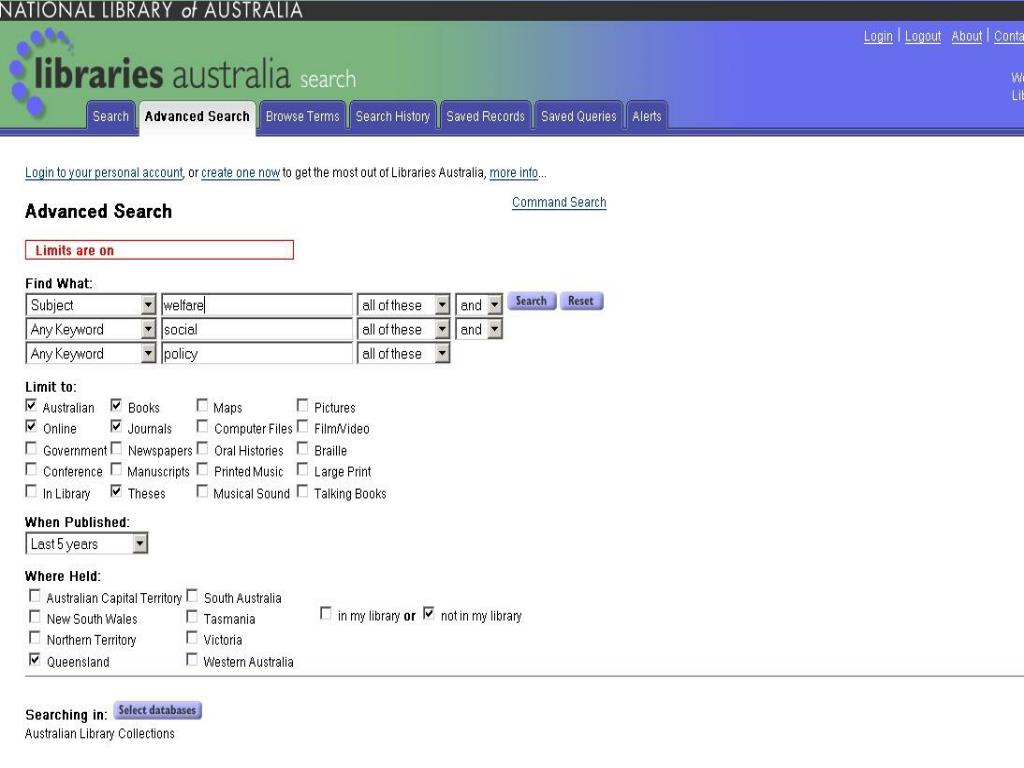Open Command Search link
This screenshot has width=1024, height=768.
(559, 202)
